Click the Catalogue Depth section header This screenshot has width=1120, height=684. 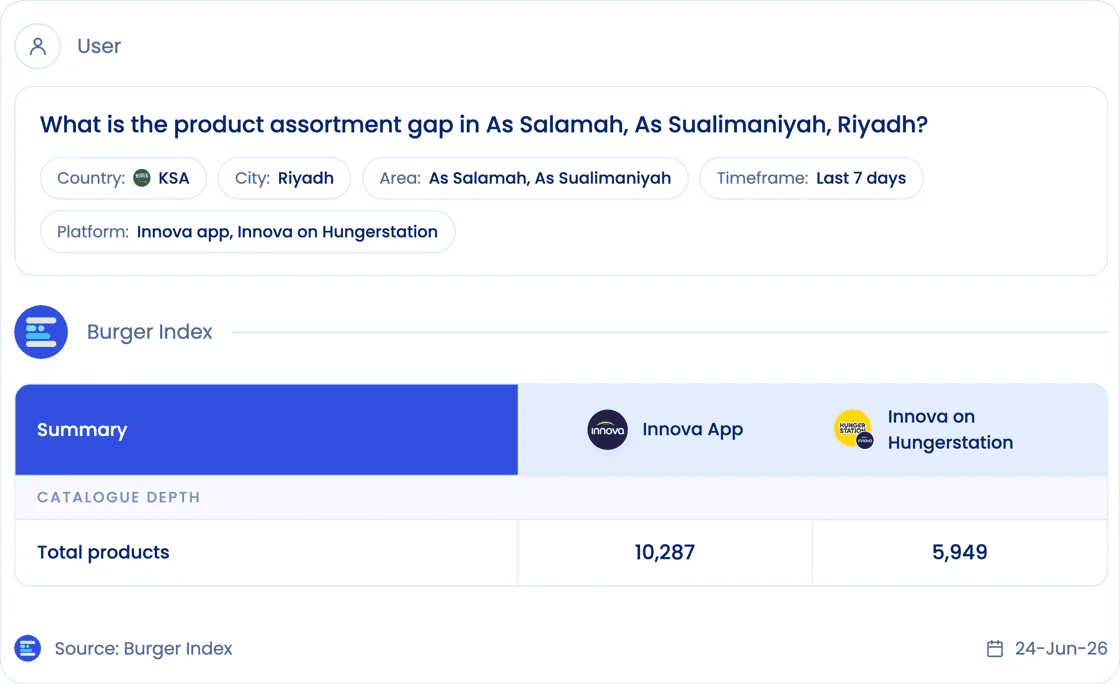click(119, 497)
